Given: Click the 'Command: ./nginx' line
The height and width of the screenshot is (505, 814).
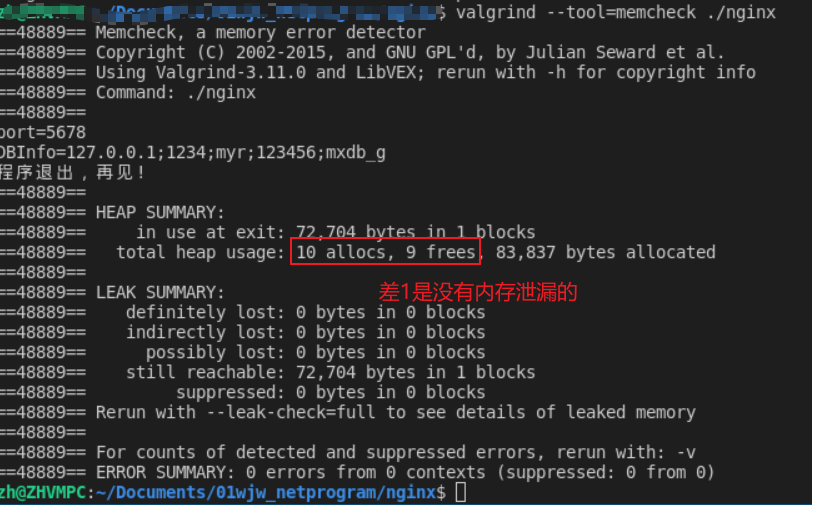Looking at the screenshot, I should pos(175,92).
